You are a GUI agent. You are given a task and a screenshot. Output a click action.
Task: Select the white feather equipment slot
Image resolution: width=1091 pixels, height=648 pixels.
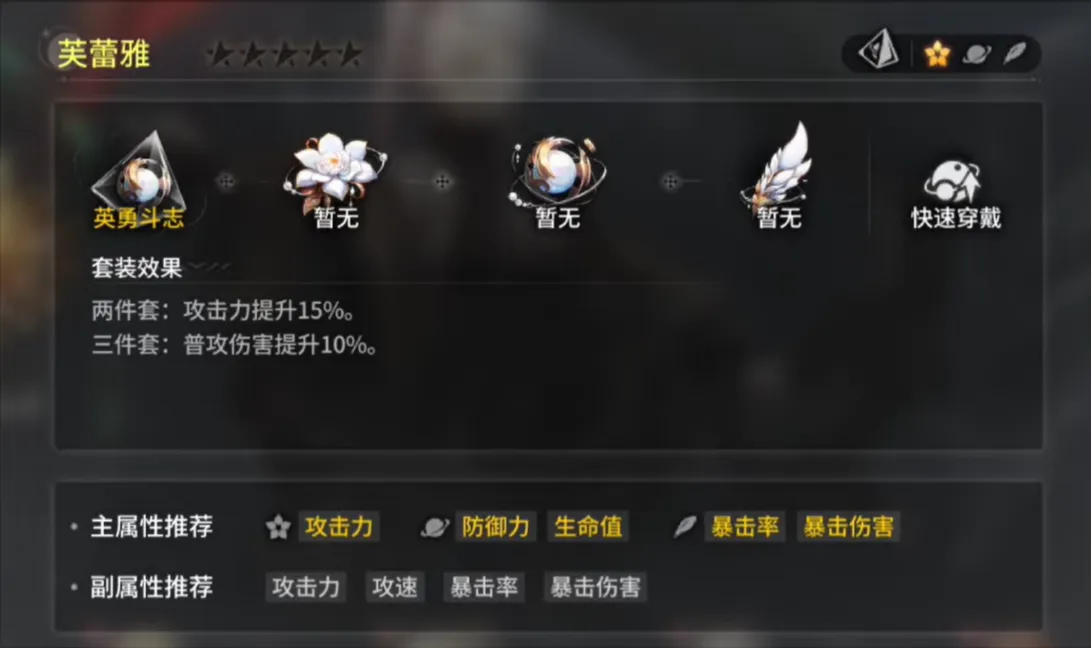[x=779, y=177]
